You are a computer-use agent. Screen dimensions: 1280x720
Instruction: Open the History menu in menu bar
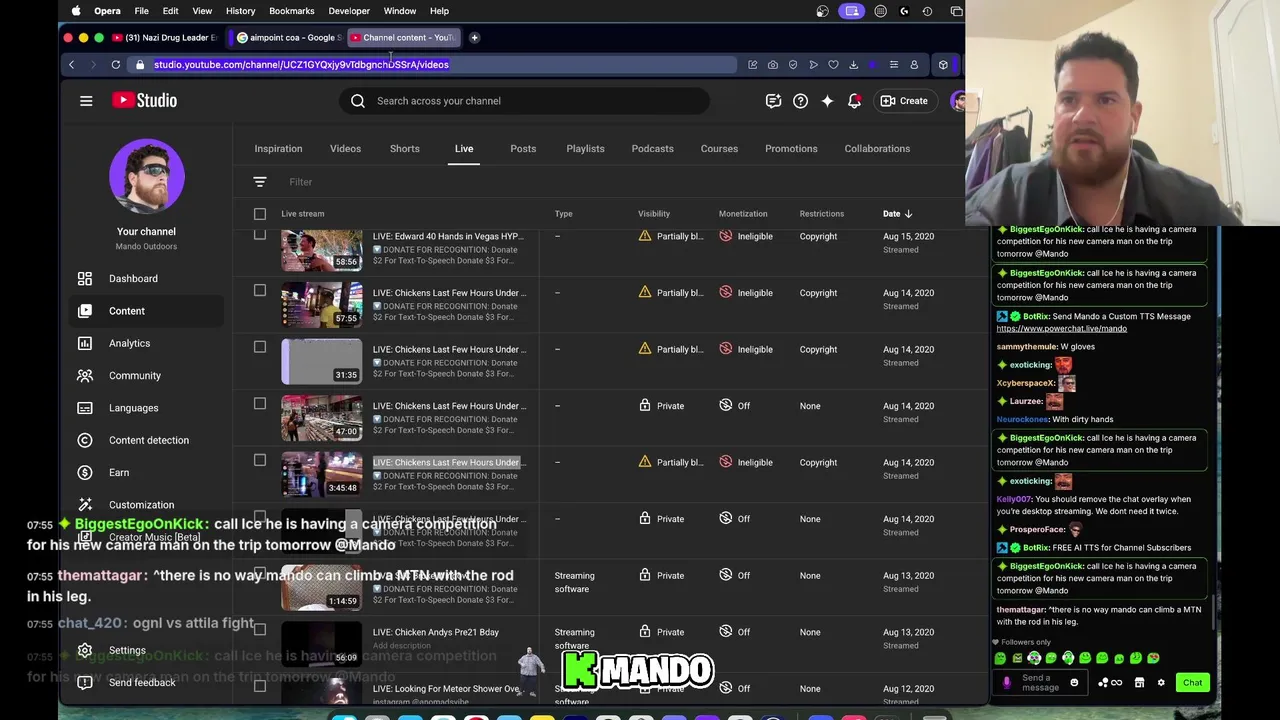point(240,11)
